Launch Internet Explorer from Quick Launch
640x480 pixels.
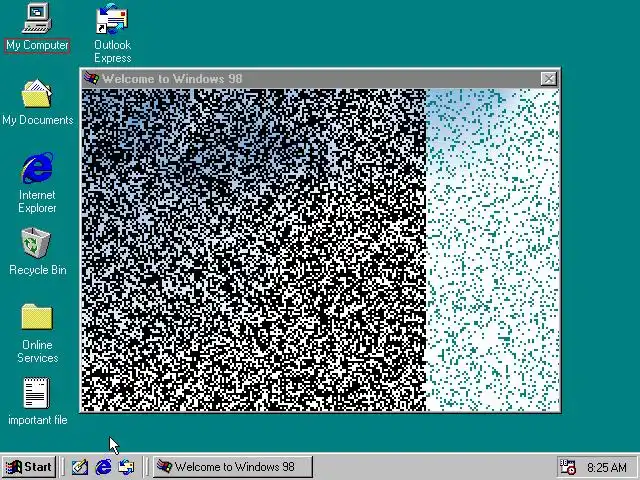103,467
